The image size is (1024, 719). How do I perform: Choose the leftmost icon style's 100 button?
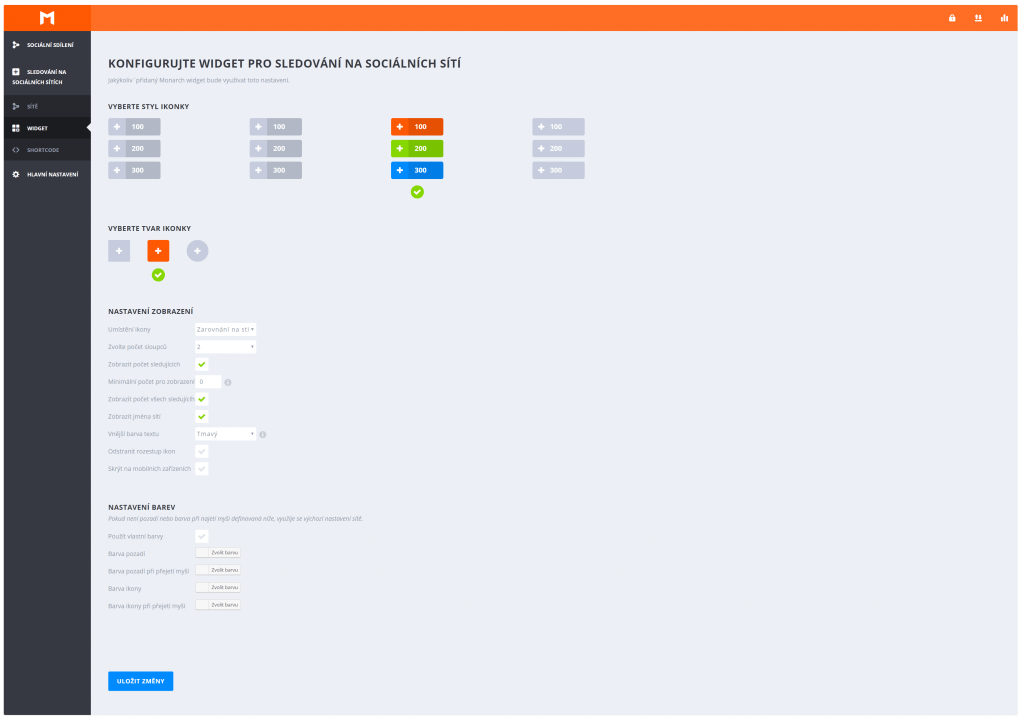click(134, 127)
